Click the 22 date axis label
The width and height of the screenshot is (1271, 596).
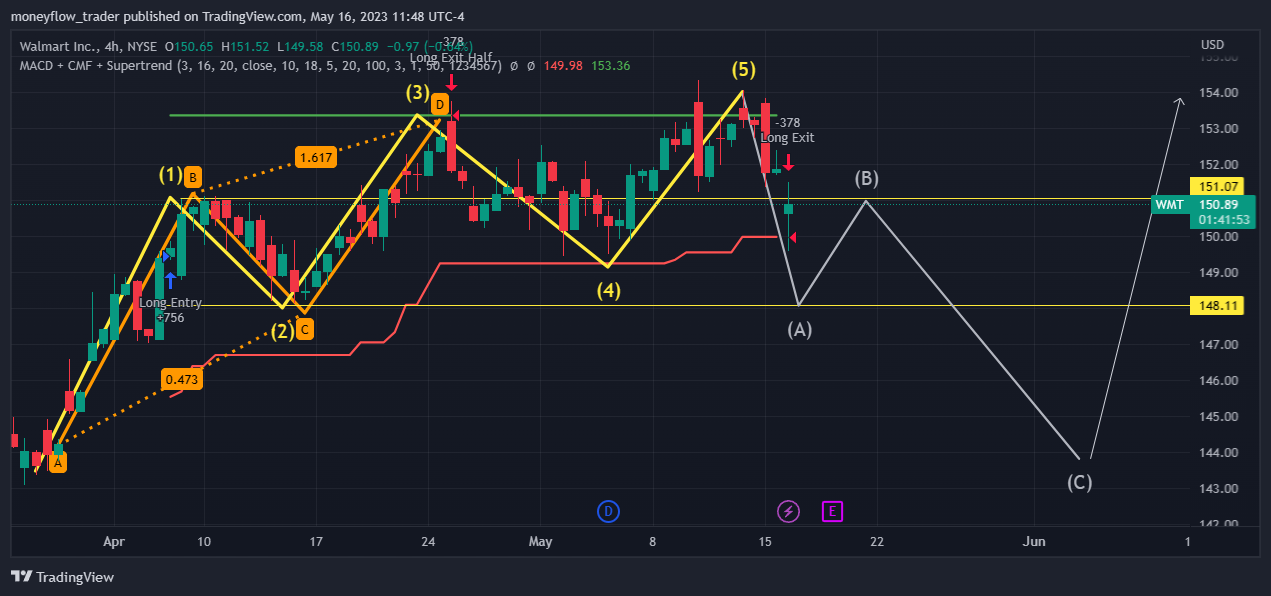tap(877, 541)
